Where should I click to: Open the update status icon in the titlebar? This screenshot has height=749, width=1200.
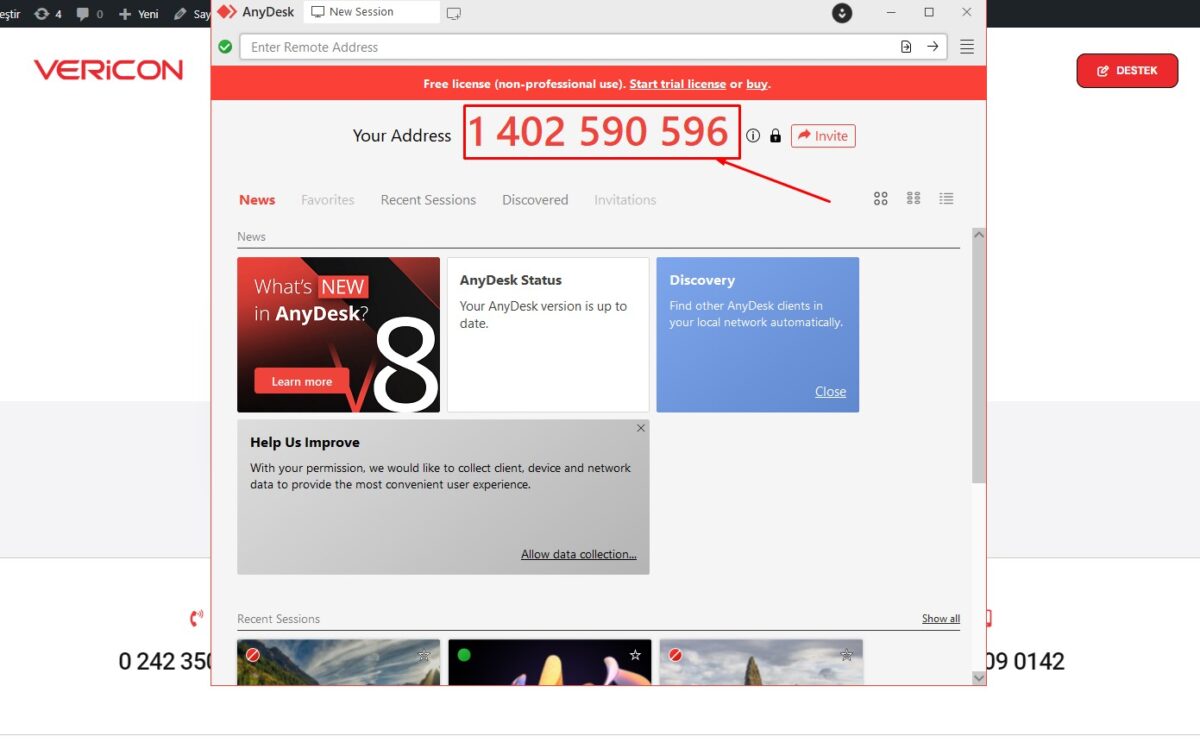pos(842,13)
